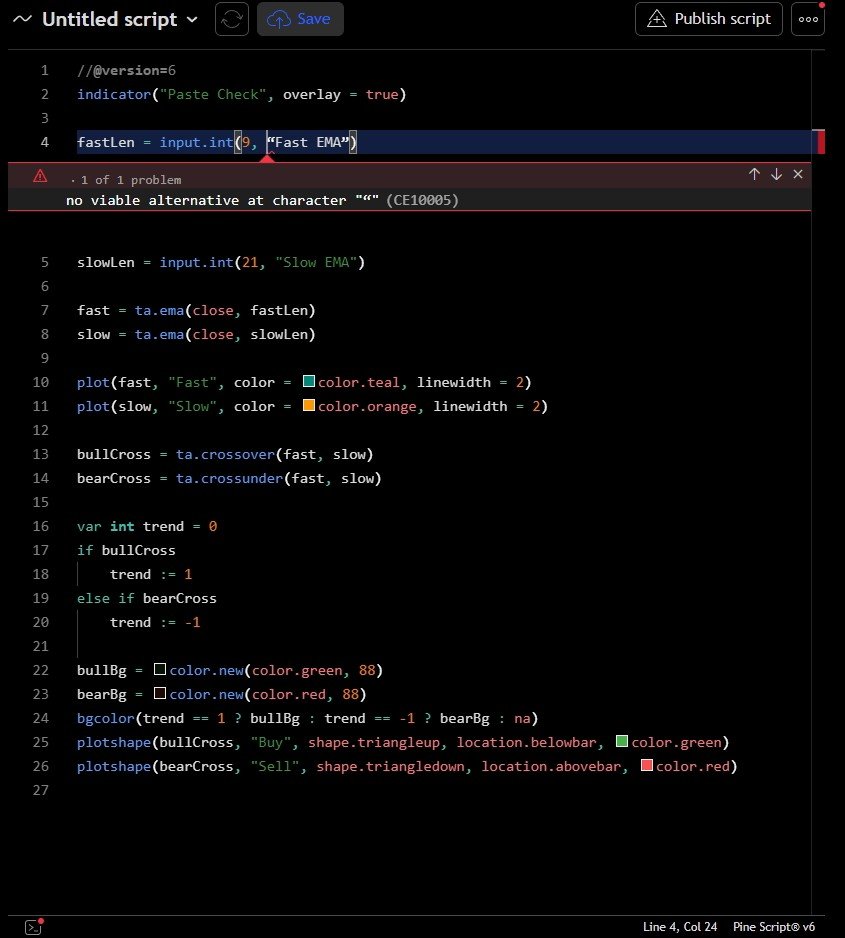The width and height of the screenshot is (845, 938).
Task: Click line number 17 in gutter
Action: click(41, 550)
